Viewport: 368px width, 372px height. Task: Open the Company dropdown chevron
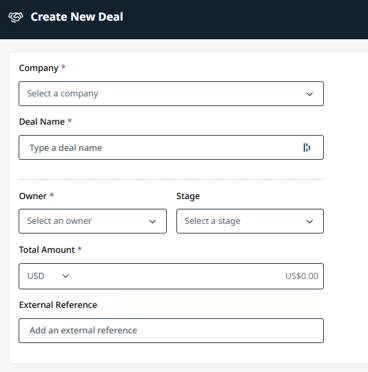point(310,94)
